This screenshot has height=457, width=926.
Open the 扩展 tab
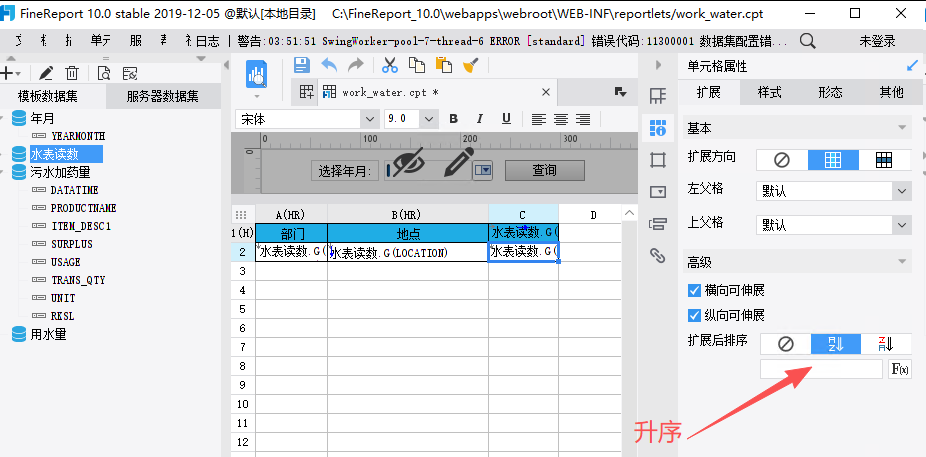tap(709, 92)
